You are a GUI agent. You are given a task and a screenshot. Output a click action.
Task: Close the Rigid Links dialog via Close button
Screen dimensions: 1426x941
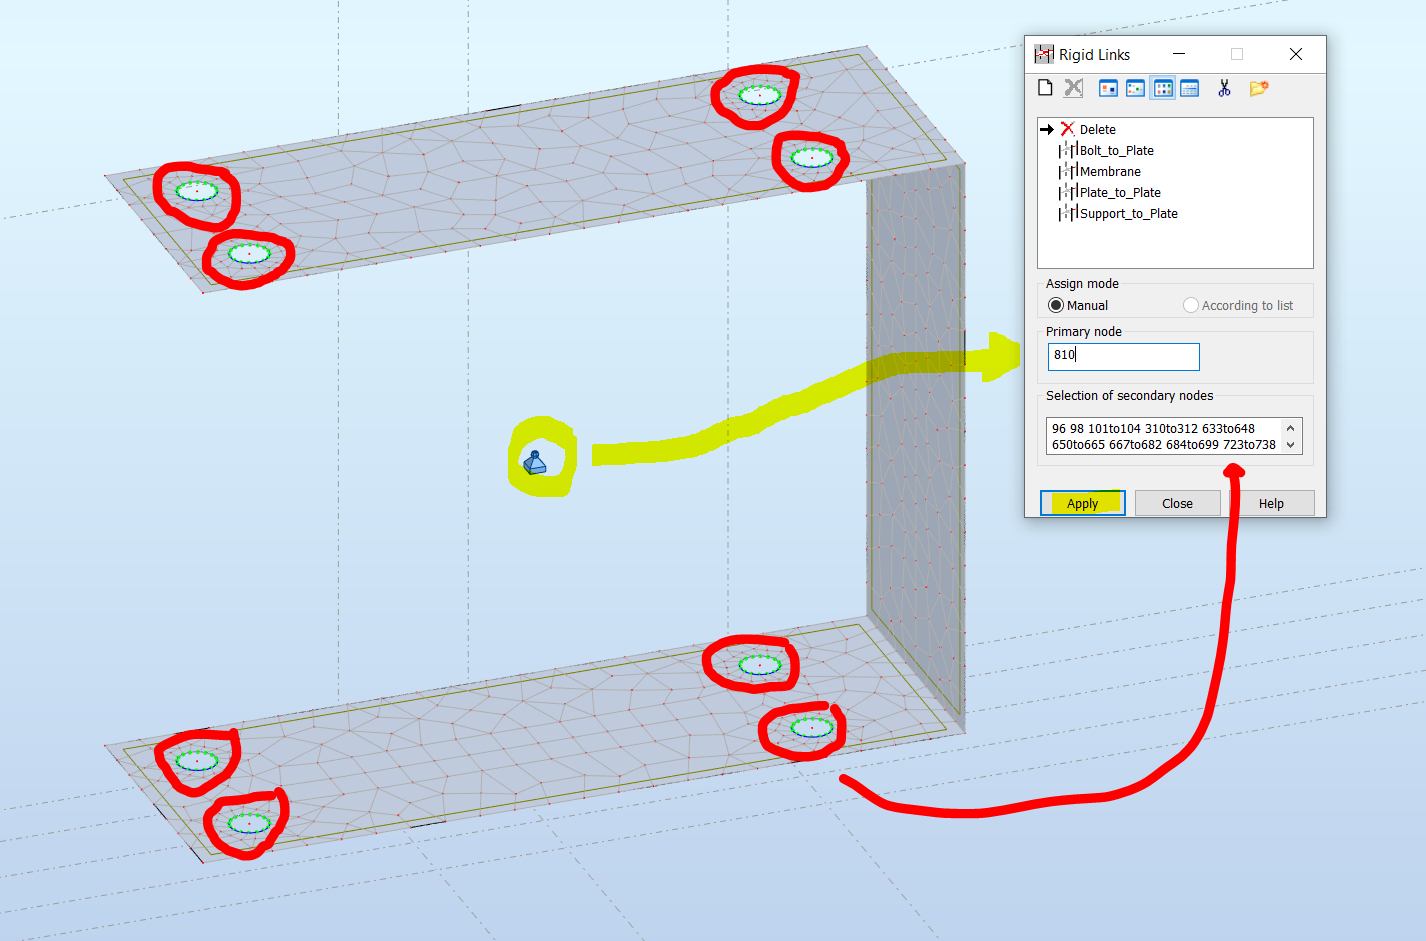point(1177,503)
